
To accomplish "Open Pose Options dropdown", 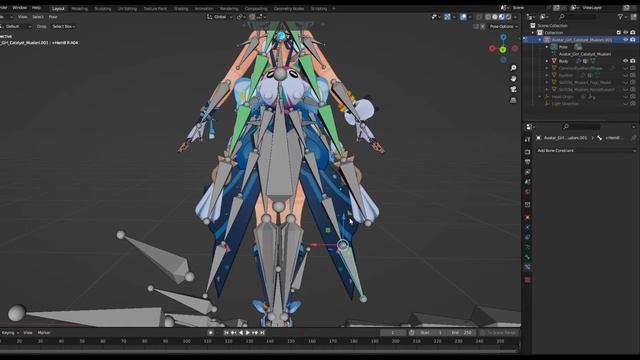I will pyautogui.click(x=504, y=26).
